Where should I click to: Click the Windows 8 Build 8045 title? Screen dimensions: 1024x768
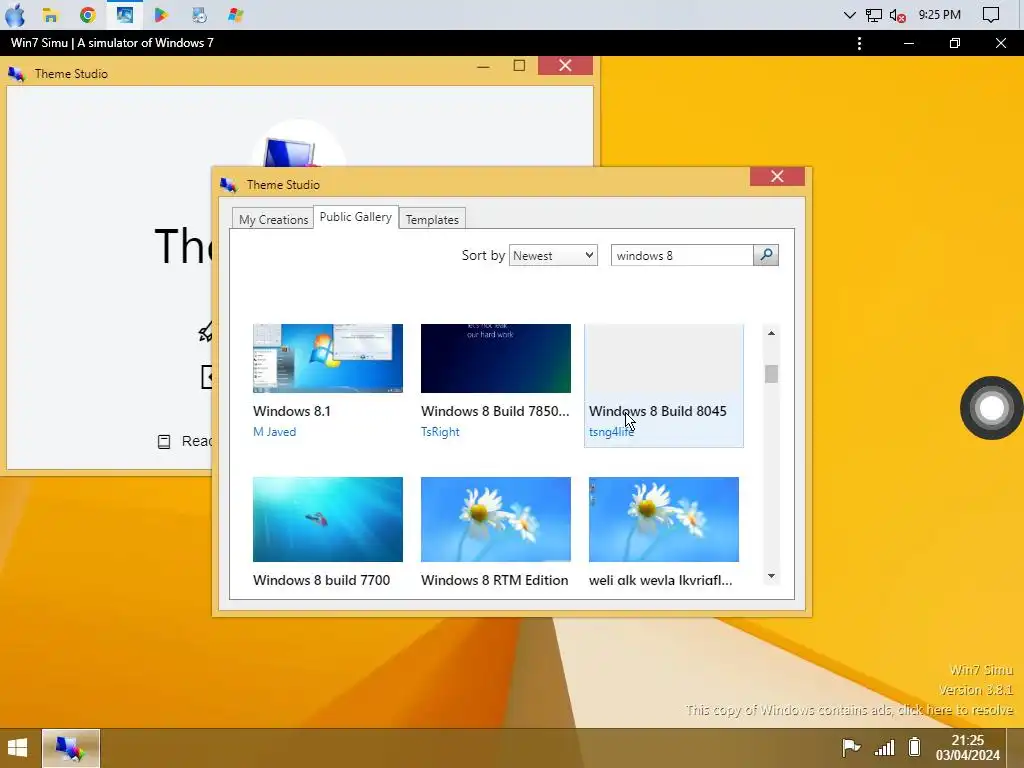click(x=658, y=411)
